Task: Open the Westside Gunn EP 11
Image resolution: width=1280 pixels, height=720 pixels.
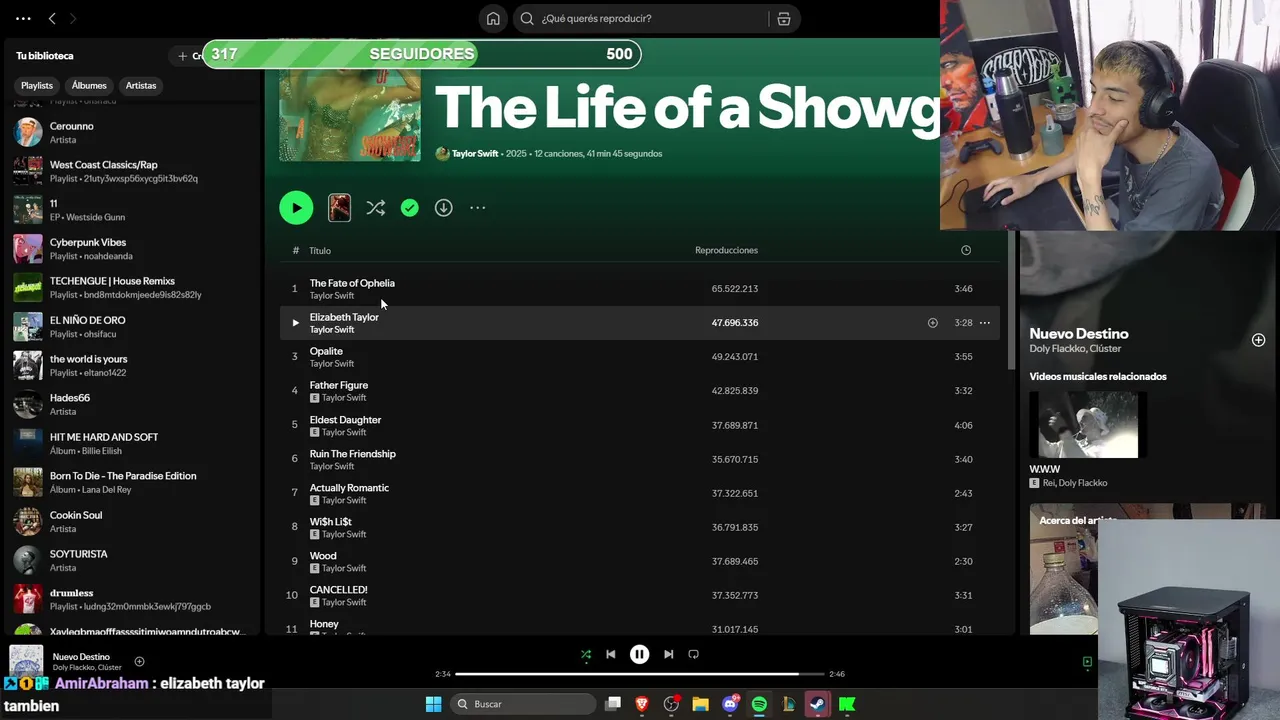Action: click(134, 210)
